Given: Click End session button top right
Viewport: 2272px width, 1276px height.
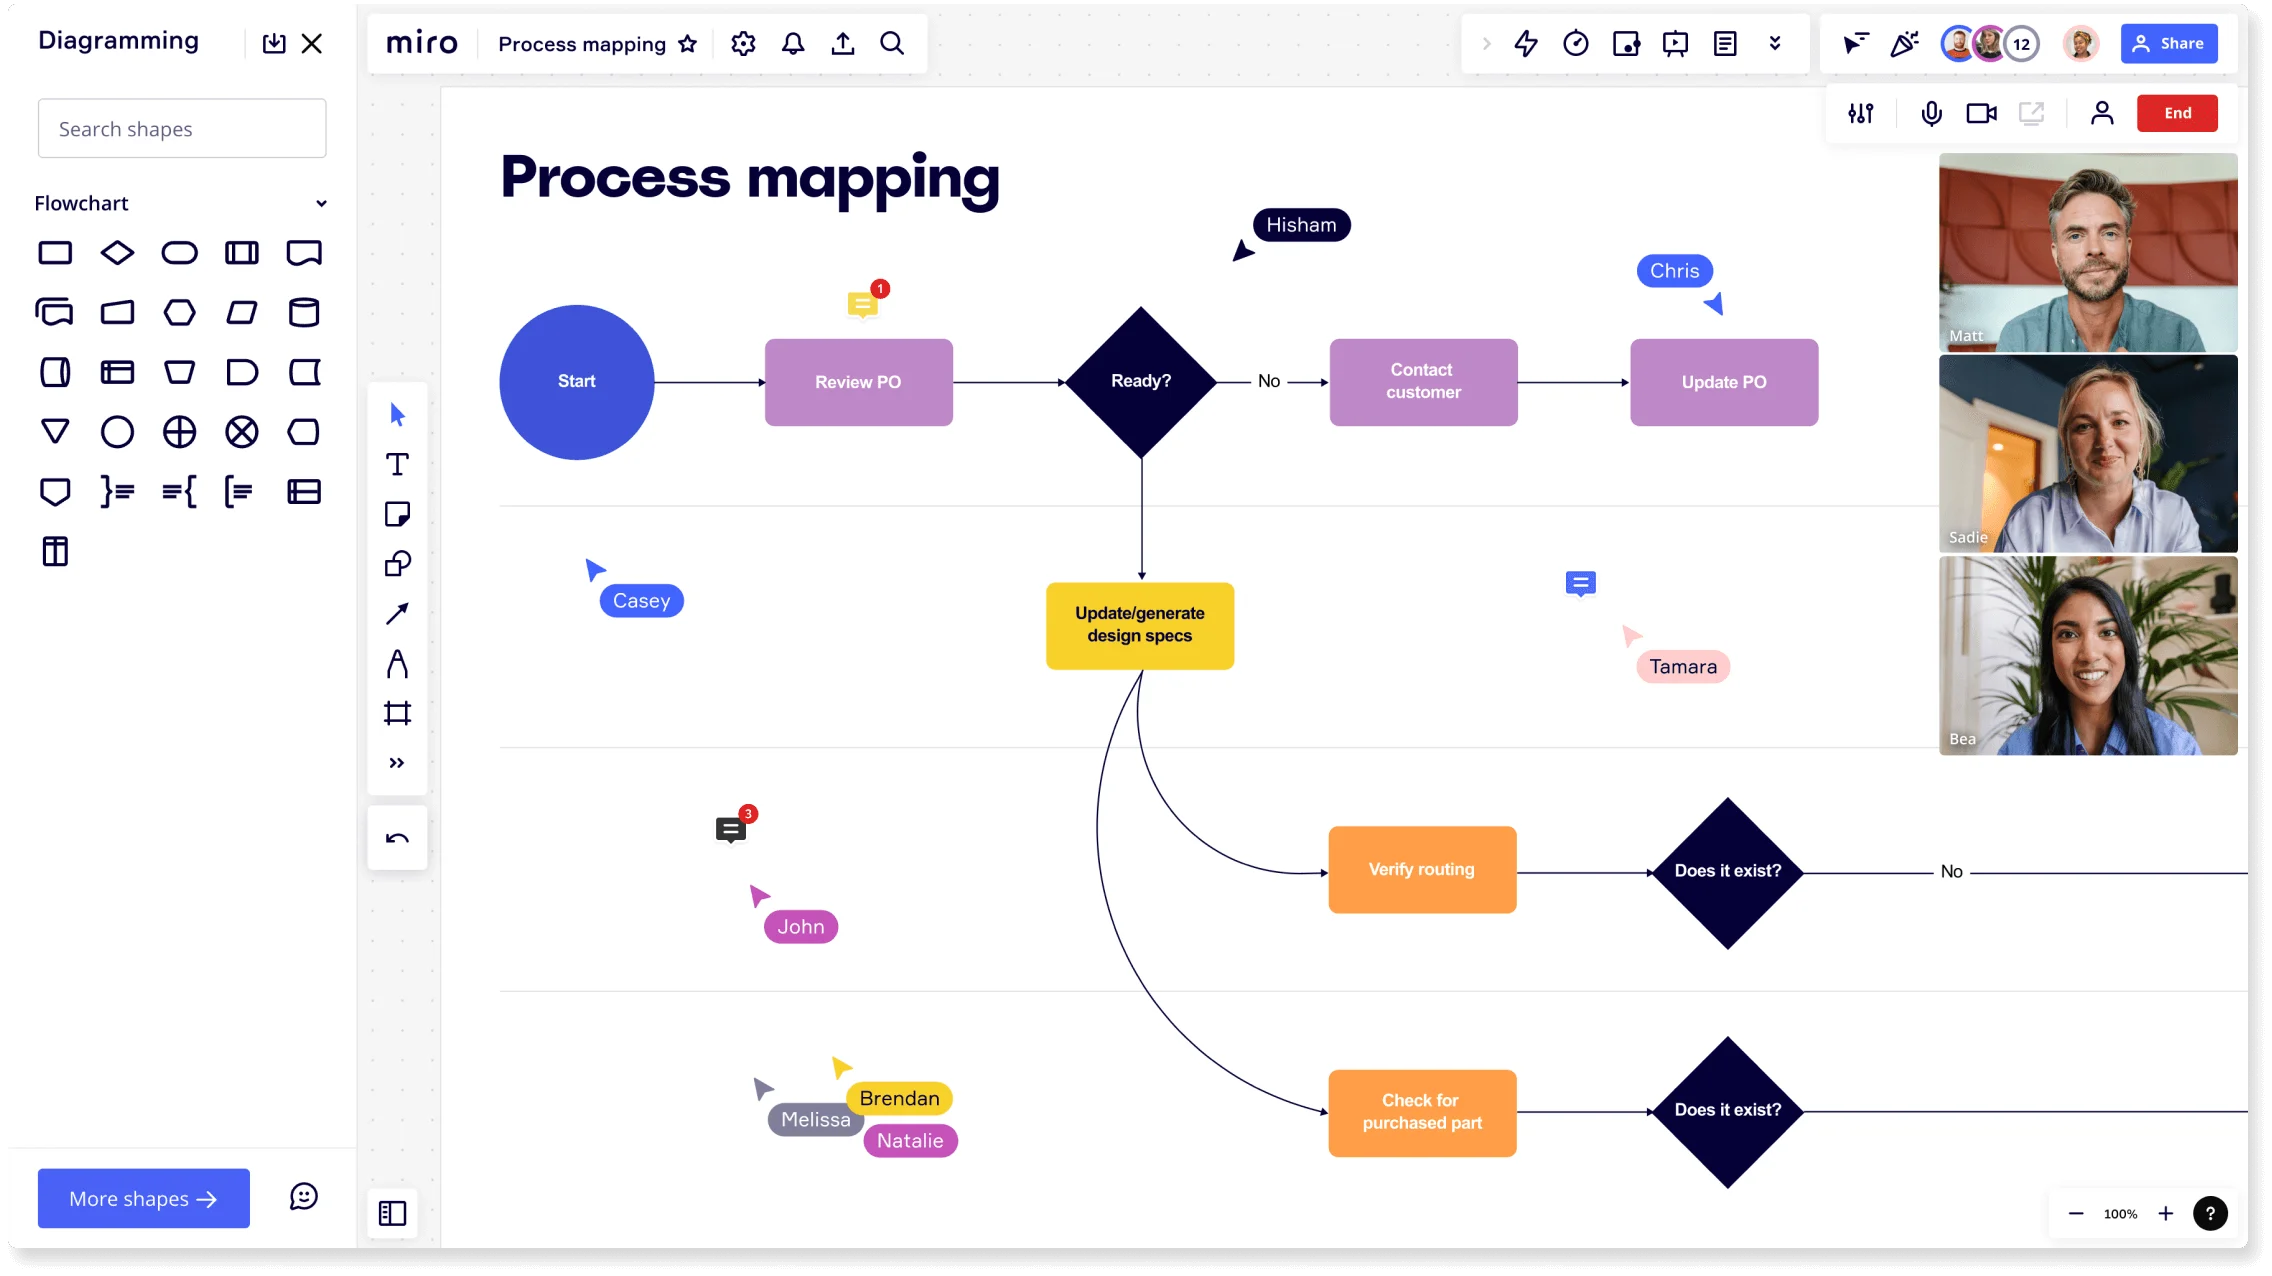Looking at the screenshot, I should click(x=2178, y=111).
